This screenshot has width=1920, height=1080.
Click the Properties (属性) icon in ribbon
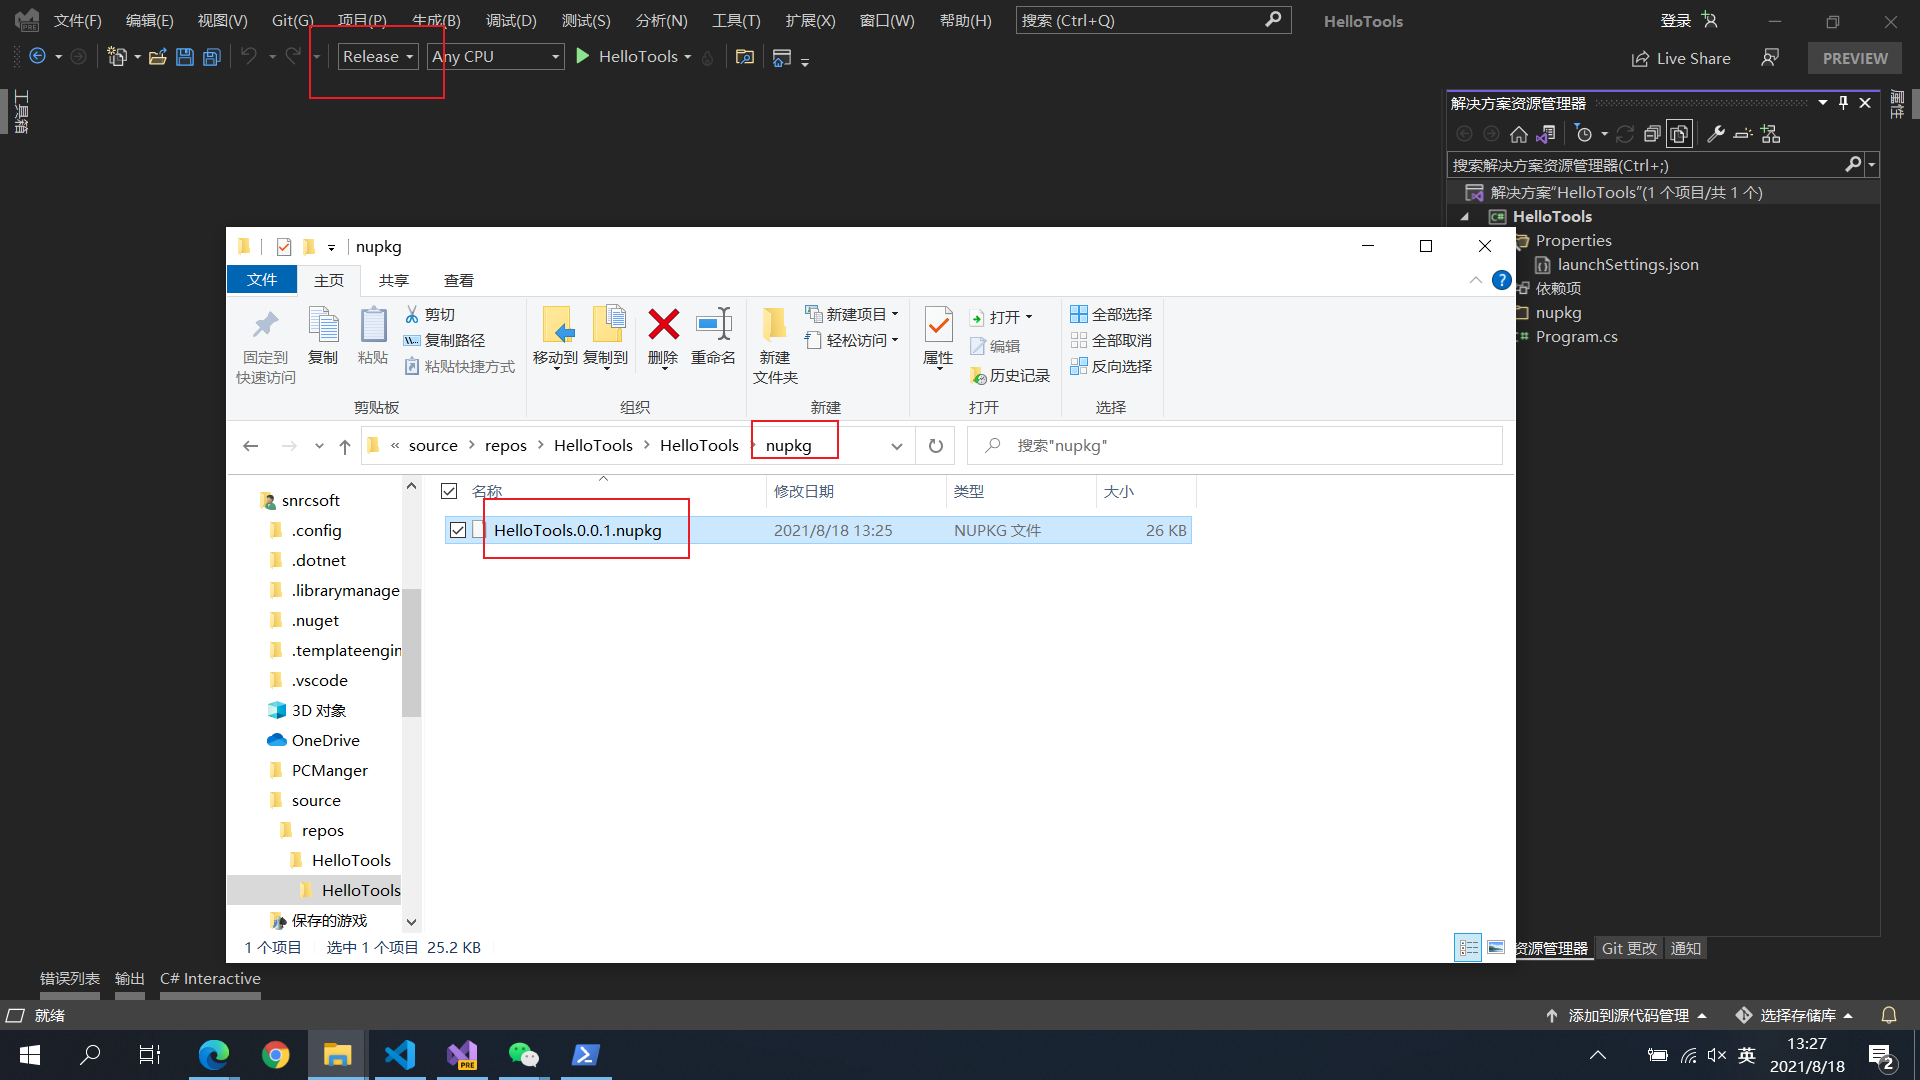point(938,327)
